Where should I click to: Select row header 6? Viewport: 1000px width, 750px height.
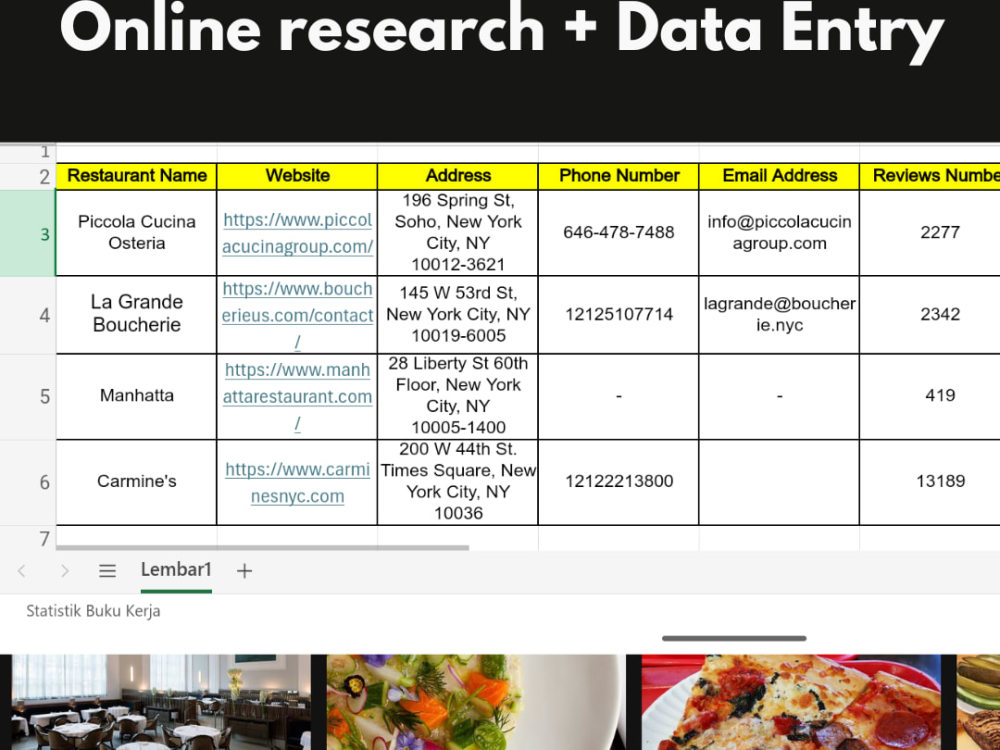(x=28, y=483)
